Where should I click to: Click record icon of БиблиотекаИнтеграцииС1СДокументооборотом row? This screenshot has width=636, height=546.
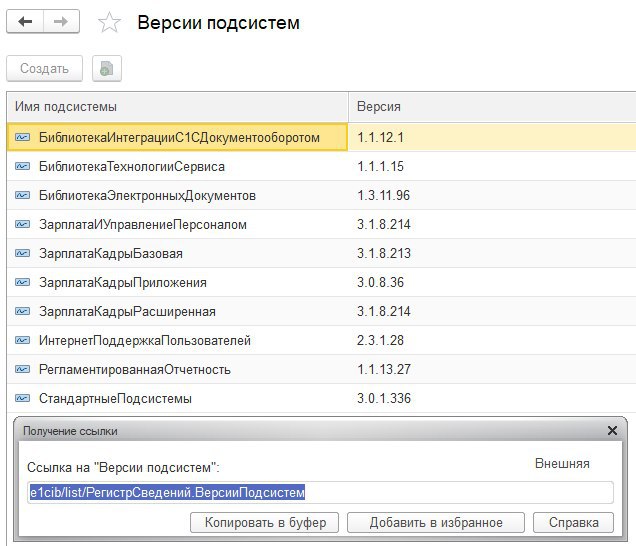[x=23, y=137]
